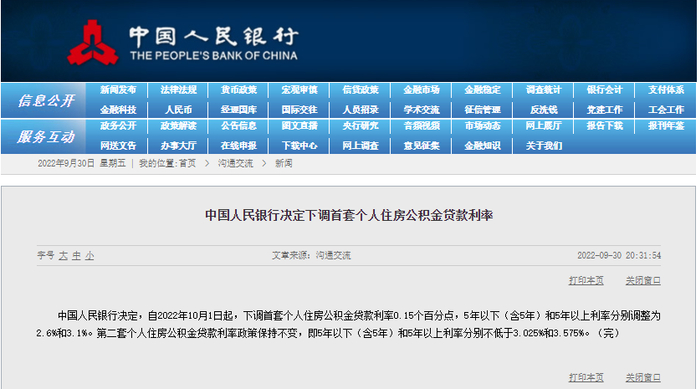700x389 pixels.
Task: Set font size to 中
Action: 76,255
